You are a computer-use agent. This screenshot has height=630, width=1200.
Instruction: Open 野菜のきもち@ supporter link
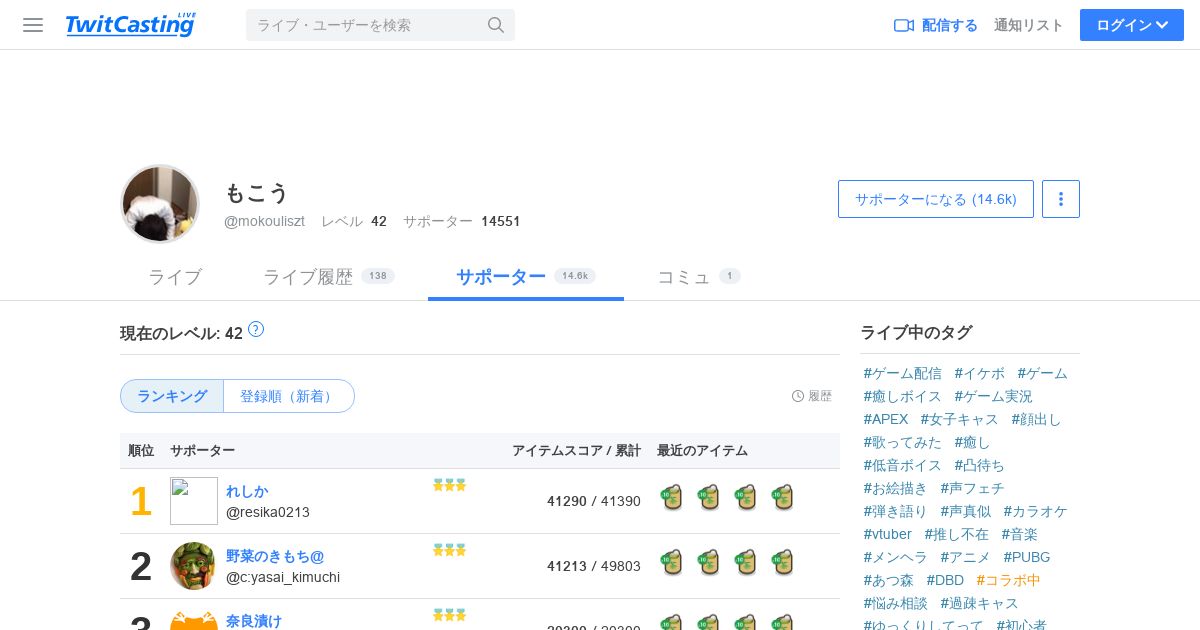pos(275,556)
